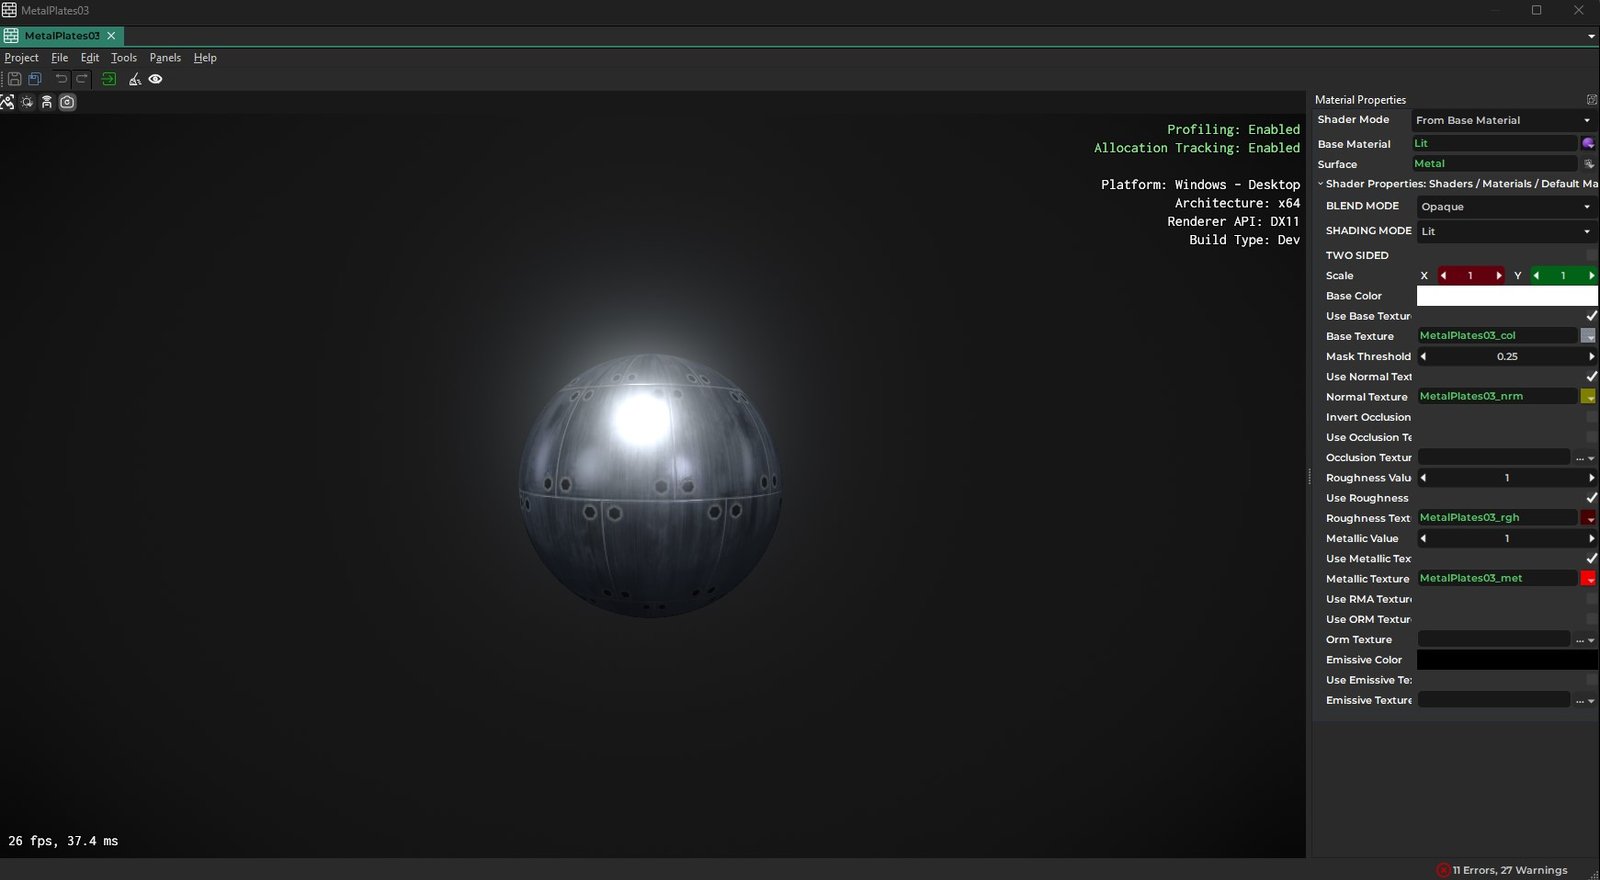Increase Metallic Value with right arrow

pos(1591,538)
